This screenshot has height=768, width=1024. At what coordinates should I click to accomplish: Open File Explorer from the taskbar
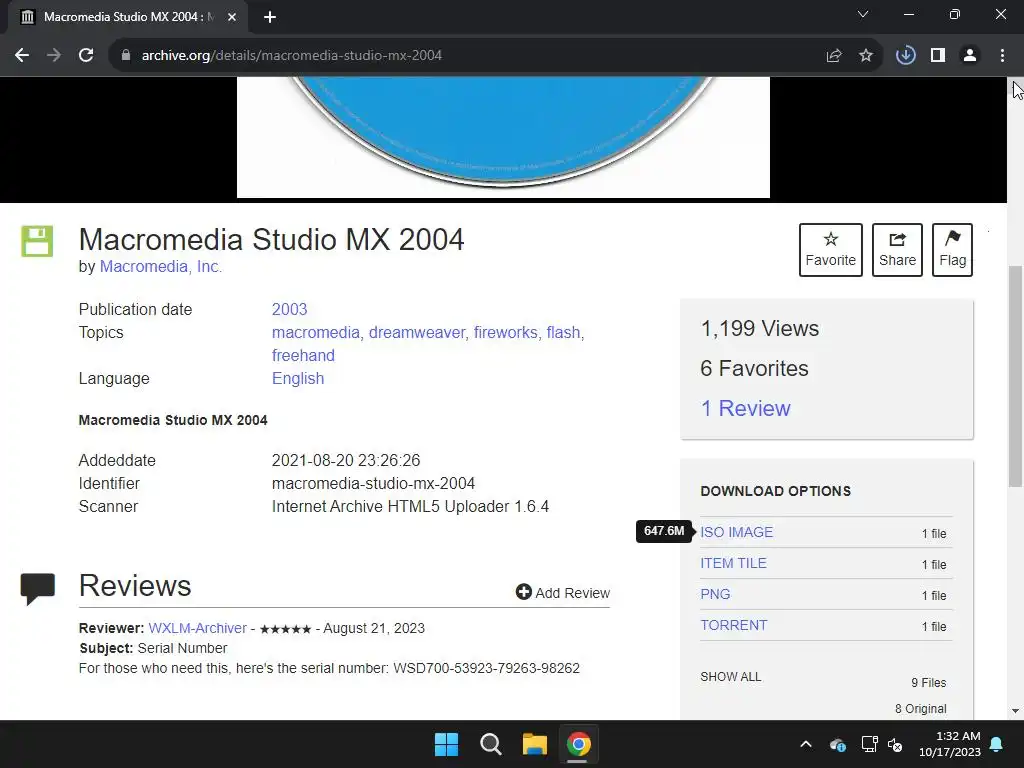click(x=534, y=744)
